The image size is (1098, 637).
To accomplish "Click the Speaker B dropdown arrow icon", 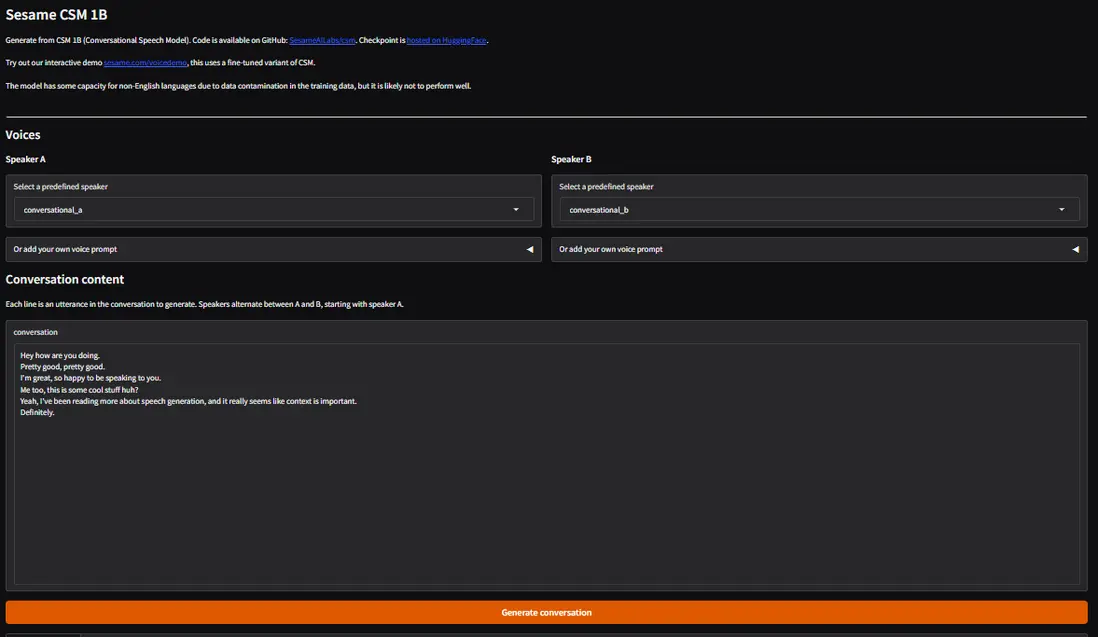I will pos(1062,209).
